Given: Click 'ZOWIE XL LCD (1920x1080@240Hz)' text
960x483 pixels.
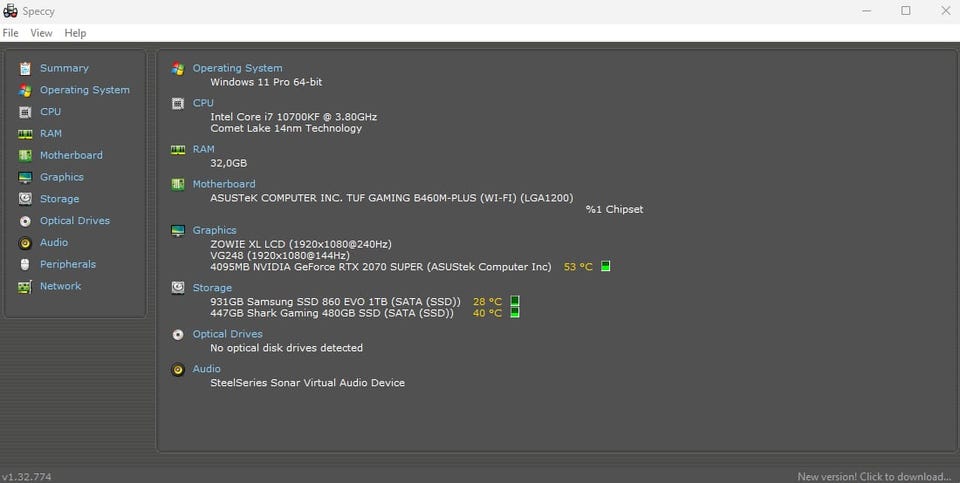Looking at the screenshot, I should 301,244.
